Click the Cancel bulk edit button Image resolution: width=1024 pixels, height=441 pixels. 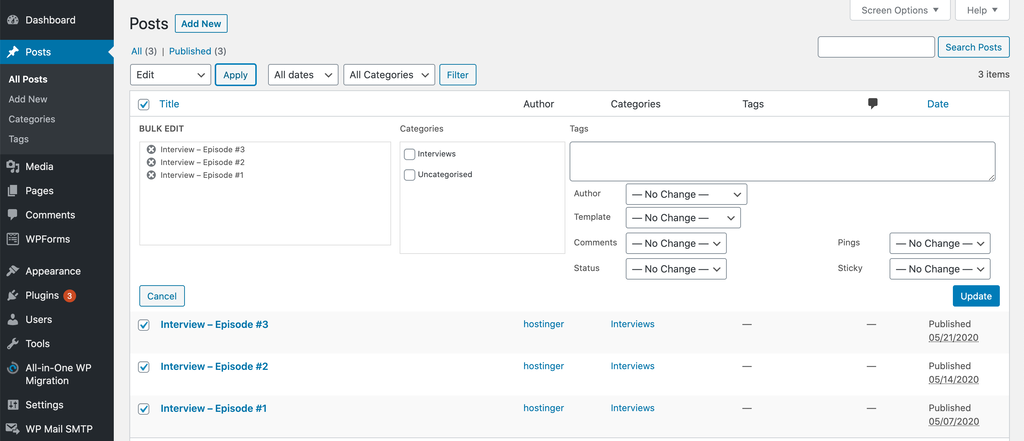162,296
